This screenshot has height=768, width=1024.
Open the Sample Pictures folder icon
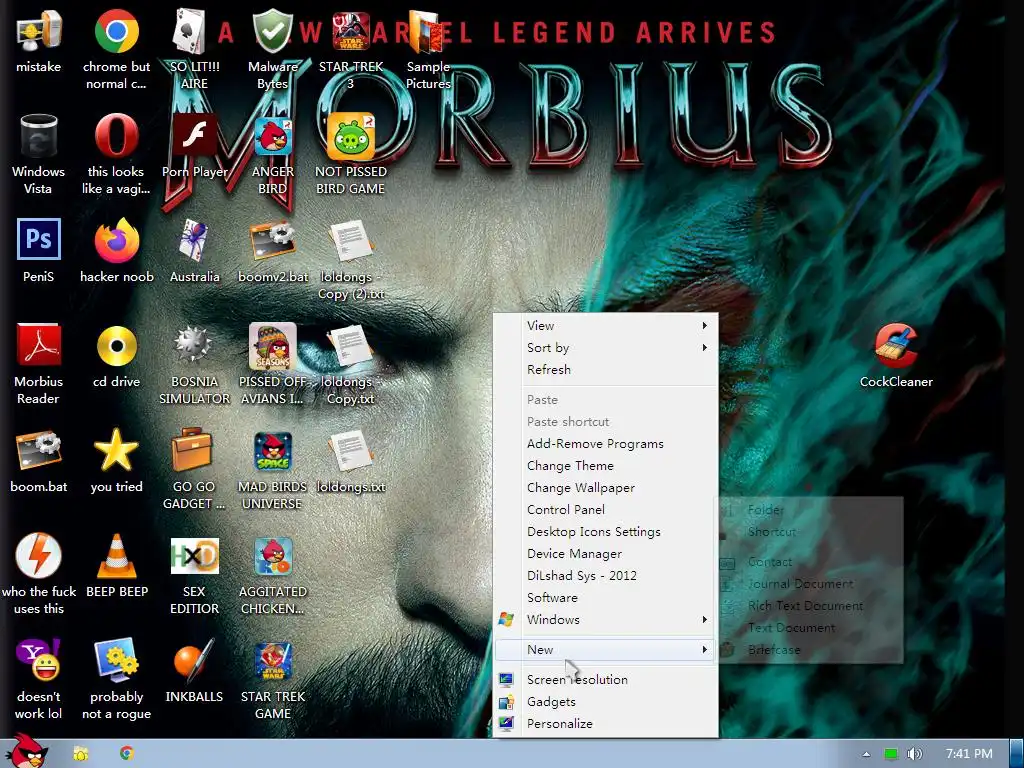(x=428, y=31)
